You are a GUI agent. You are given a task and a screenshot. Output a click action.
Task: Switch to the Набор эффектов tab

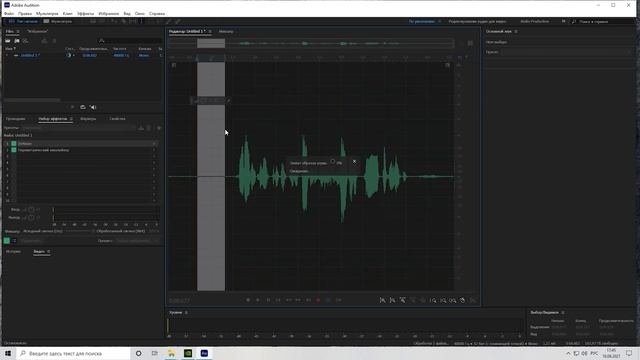(x=53, y=119)
